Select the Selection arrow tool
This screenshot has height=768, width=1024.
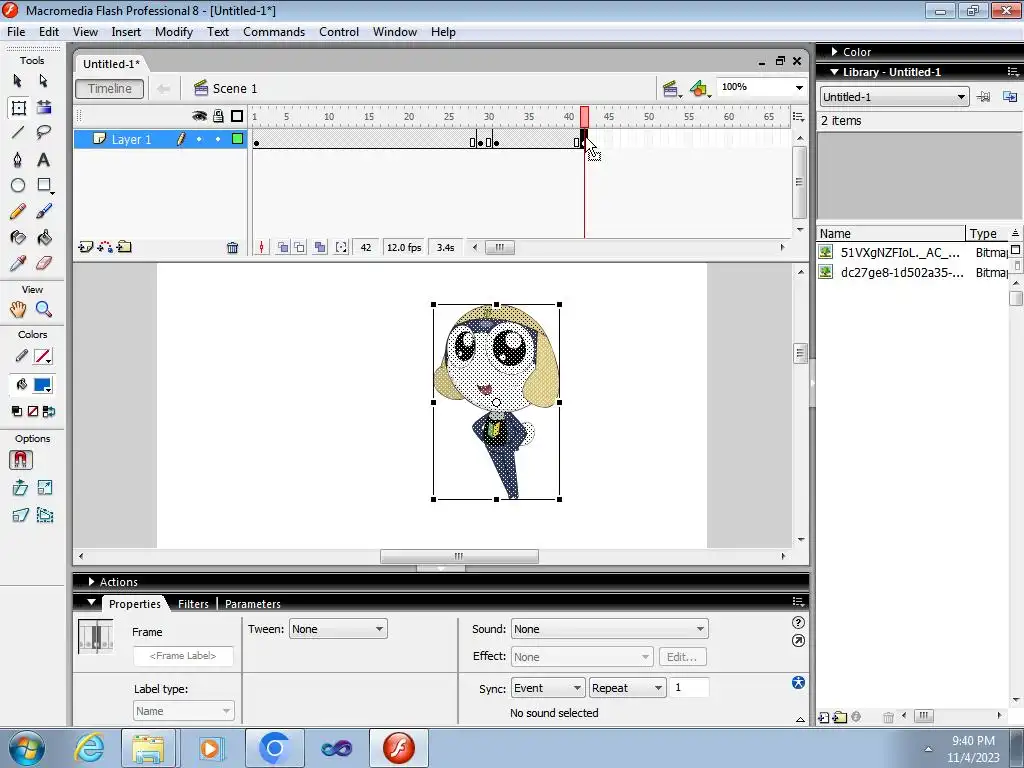(18, 81)
